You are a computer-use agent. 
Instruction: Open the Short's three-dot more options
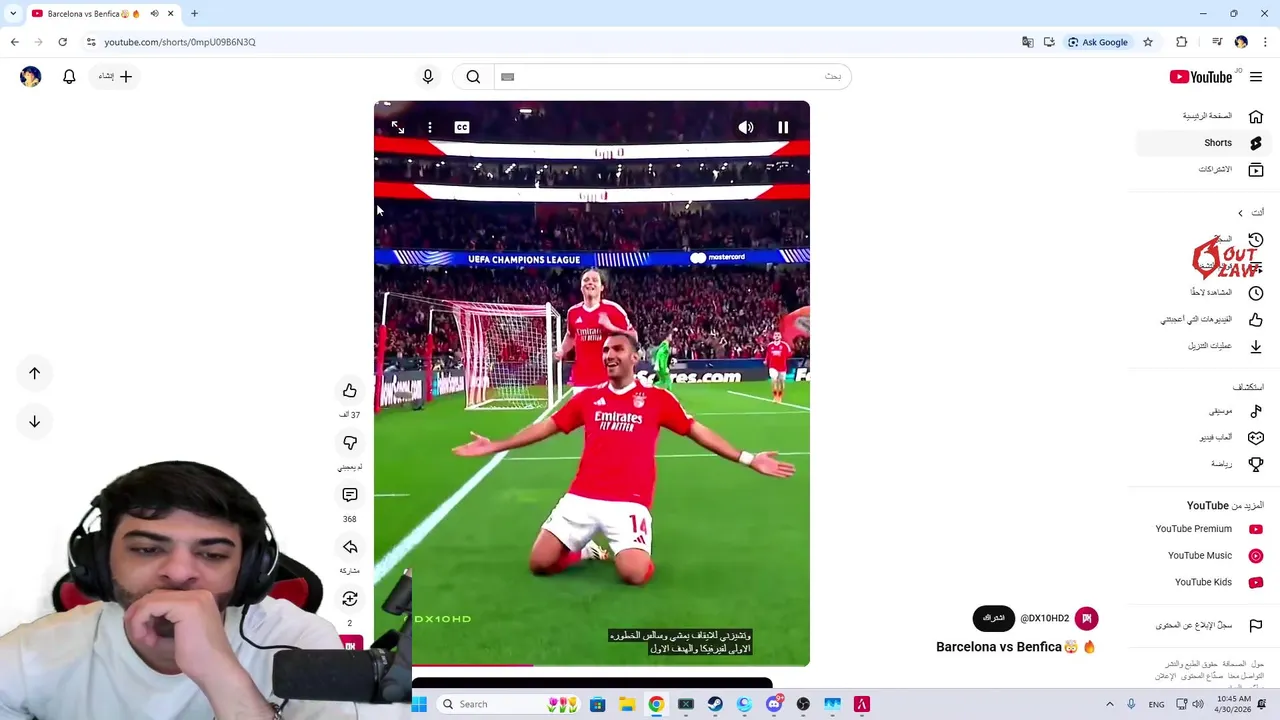(430, 127)
